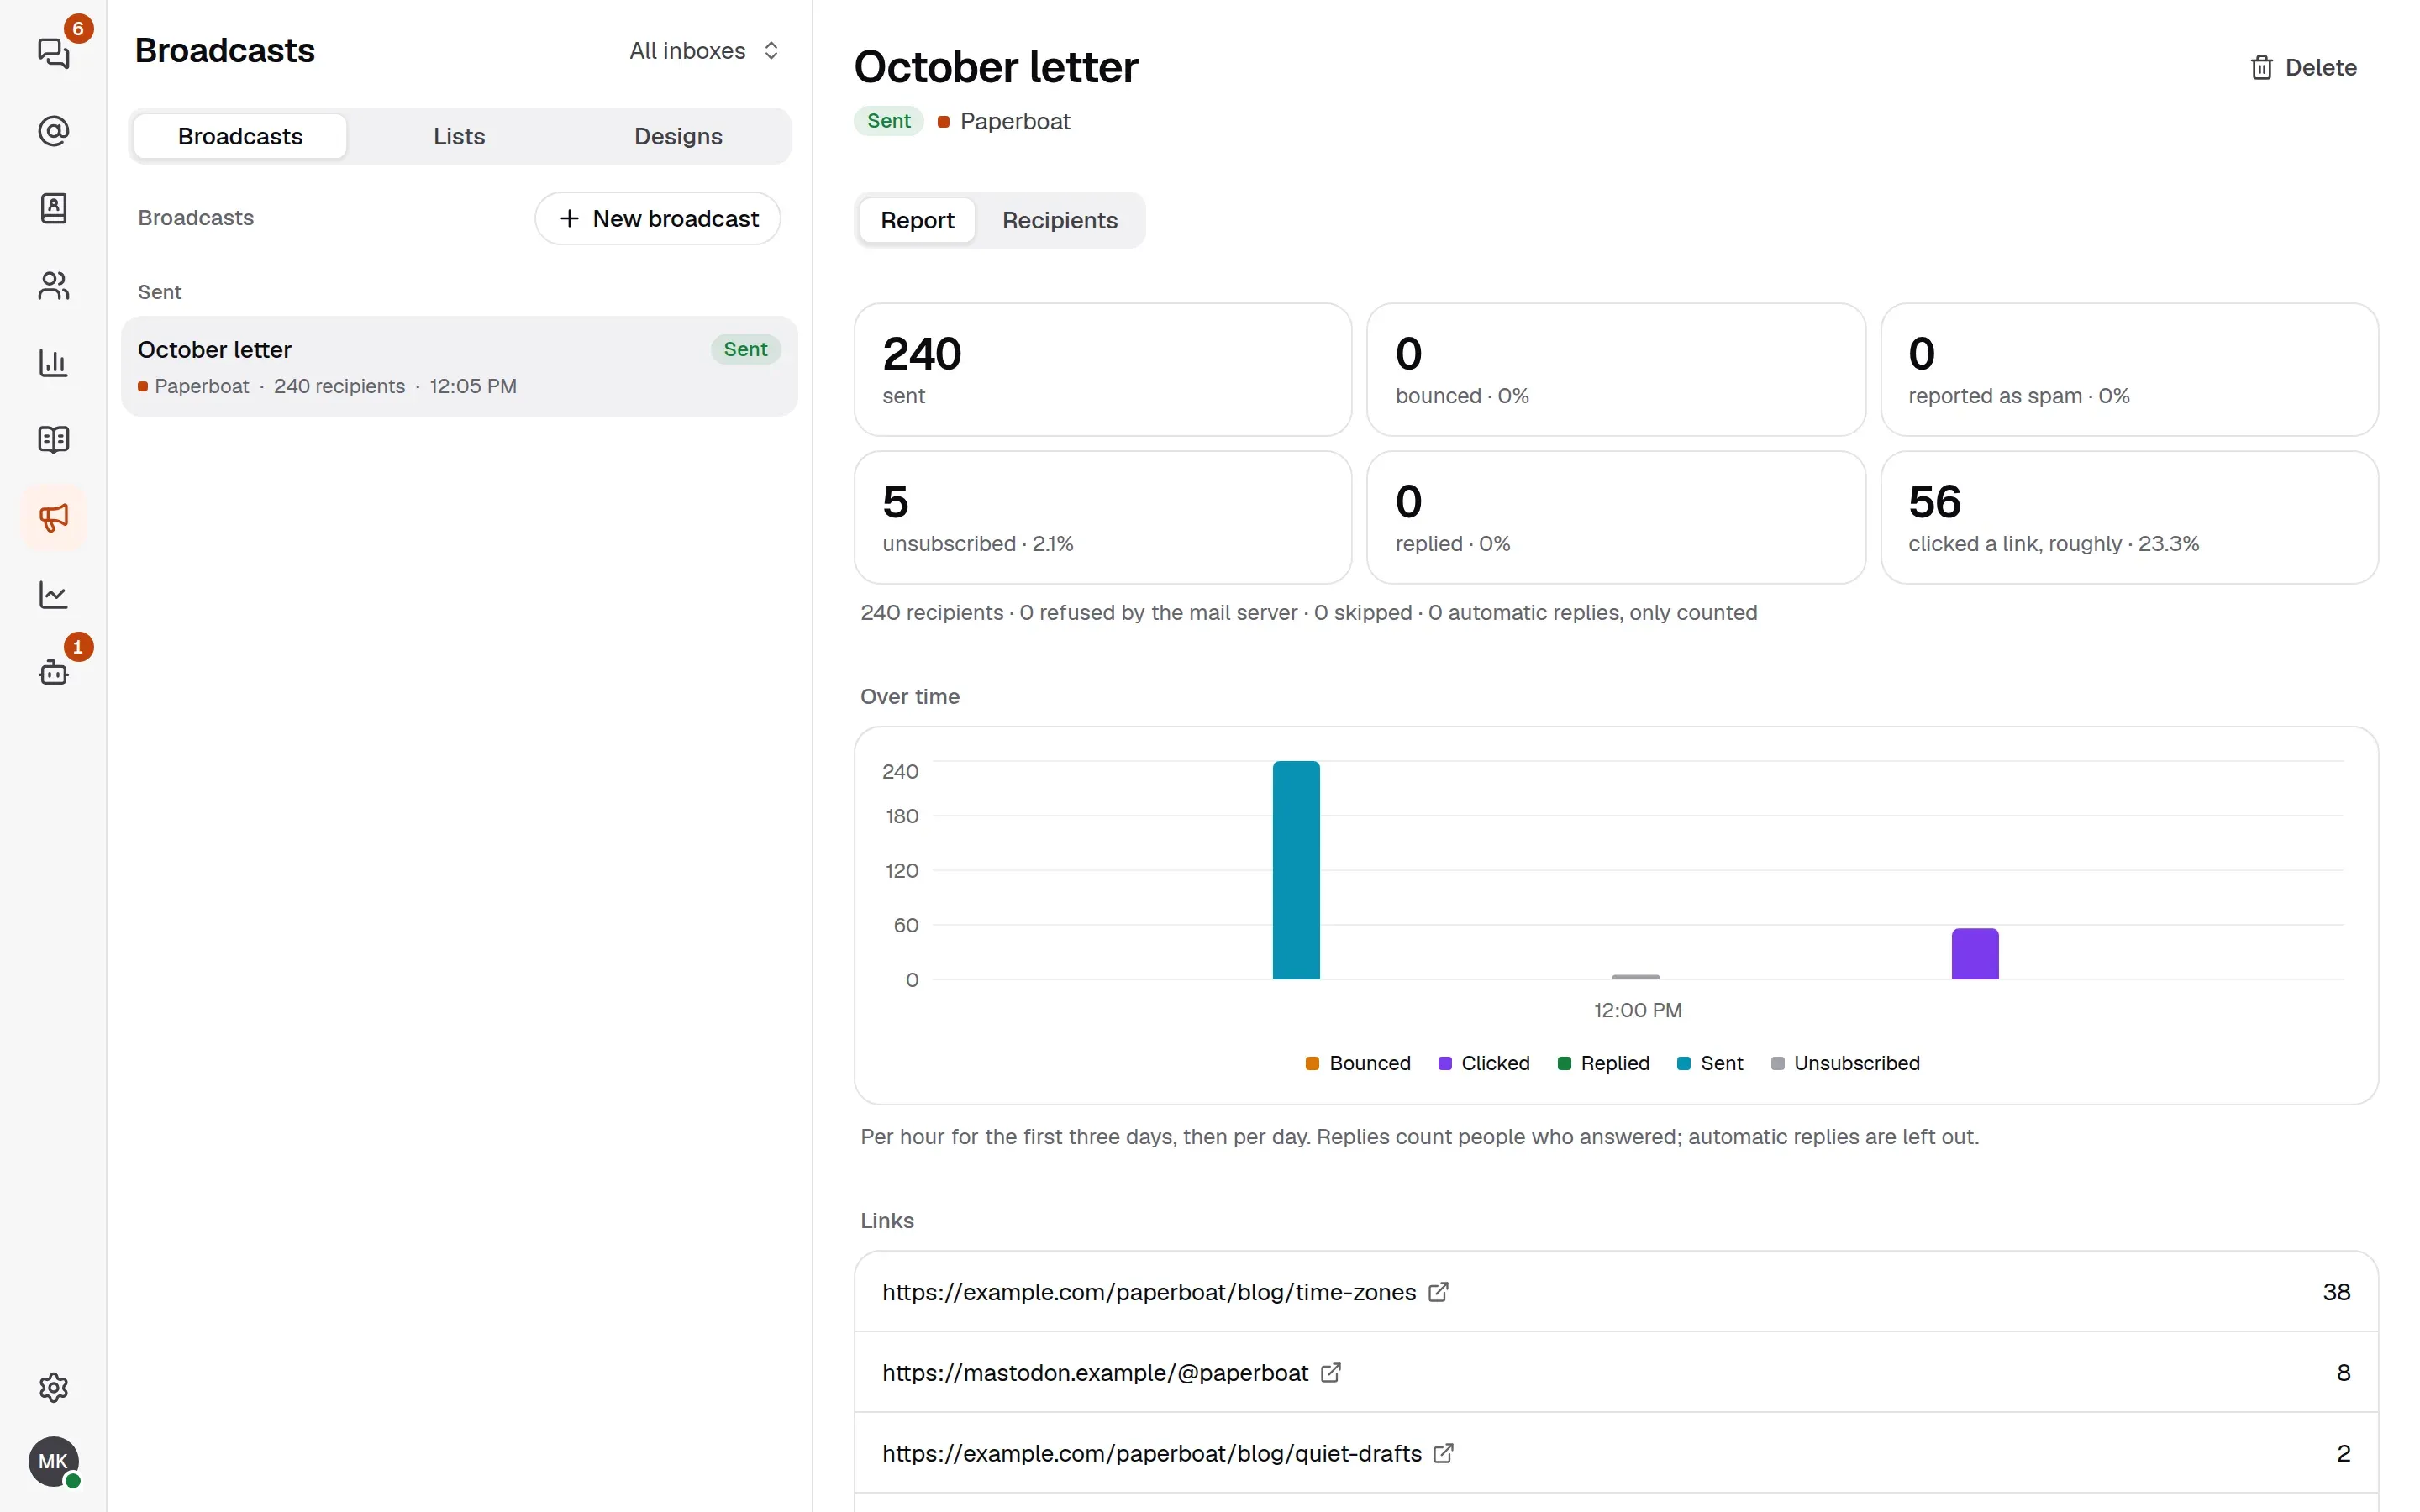Open quiet-drafts link external icon
This screenshot has height=1512, width=2420.
[1443, 1453]
